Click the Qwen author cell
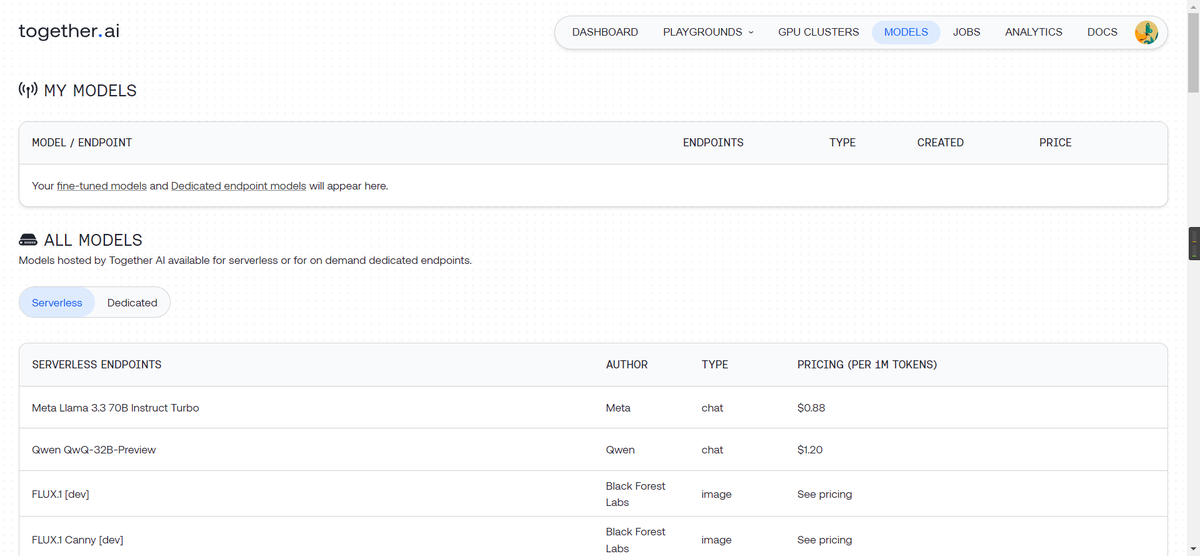Screen dimensions: 1200x556 (620, 450)
